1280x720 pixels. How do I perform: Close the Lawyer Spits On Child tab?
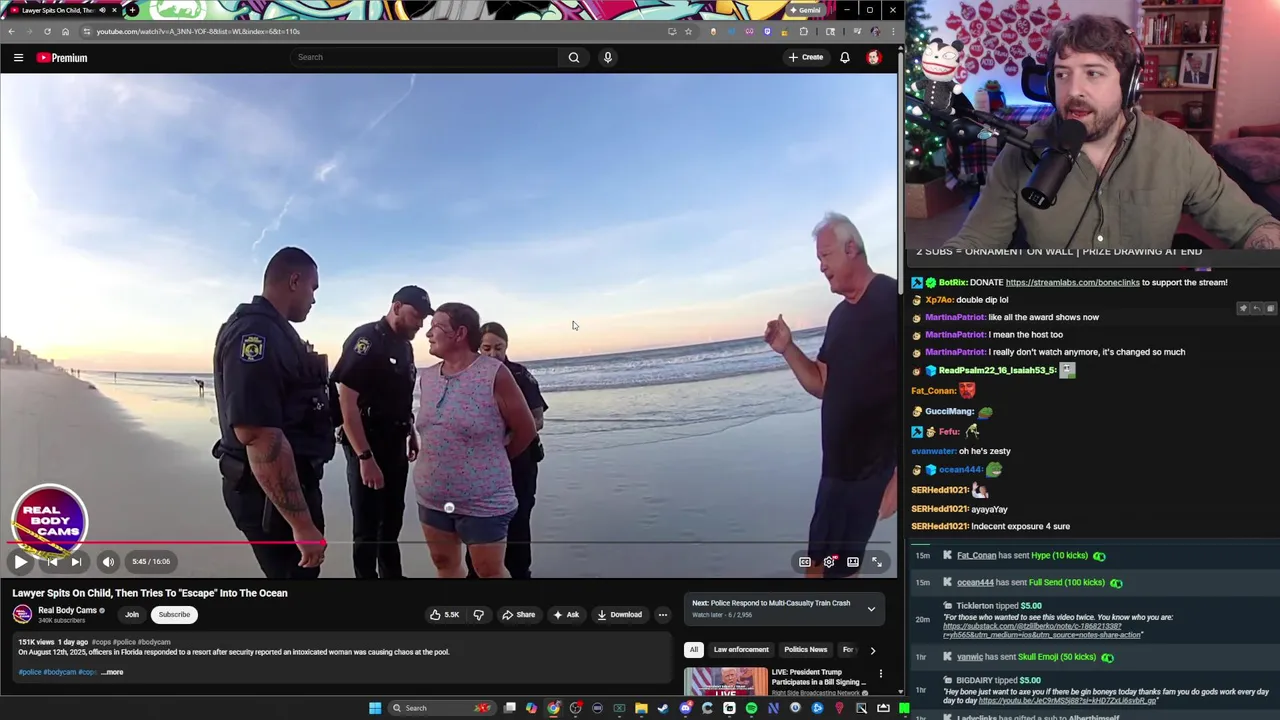[x=114, y=10]
